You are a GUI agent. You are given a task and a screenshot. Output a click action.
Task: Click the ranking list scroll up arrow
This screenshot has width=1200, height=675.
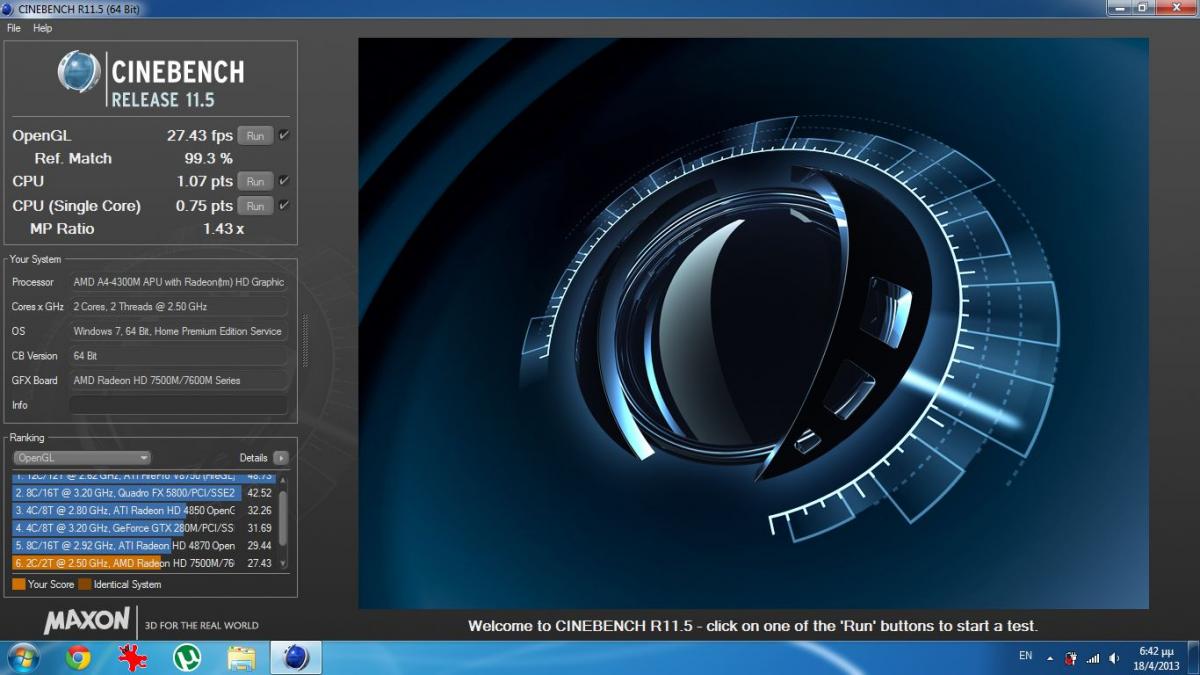pos(283,478)
